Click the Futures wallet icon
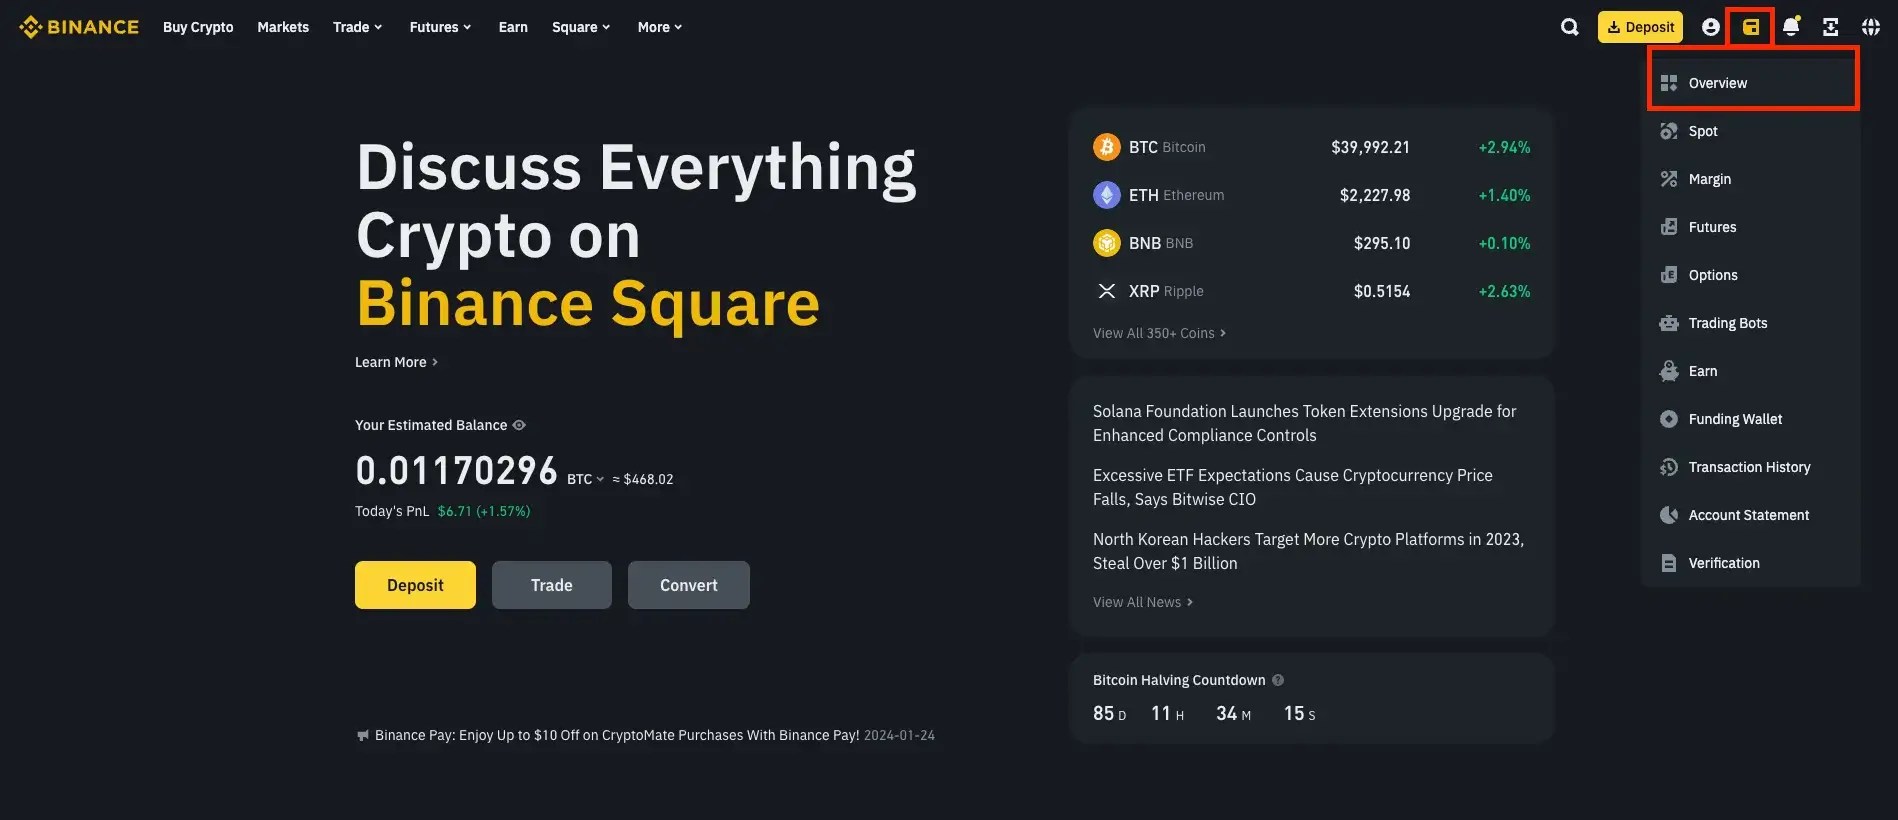The height and width of the screenshot is (820, 1898). tap(1668, 227)
